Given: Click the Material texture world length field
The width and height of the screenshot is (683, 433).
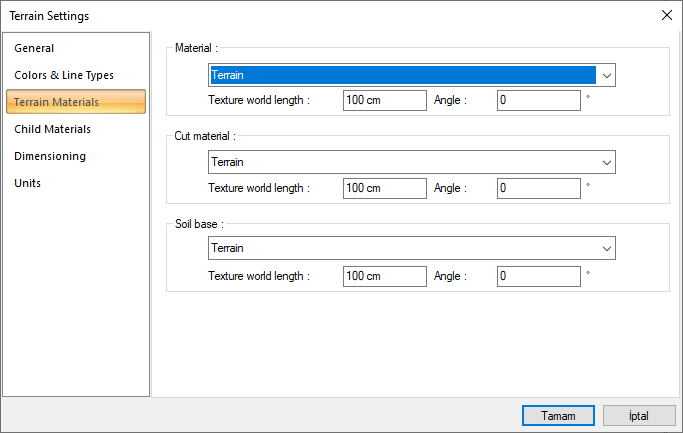Looking at the screenshot, I should click(384, 101).
